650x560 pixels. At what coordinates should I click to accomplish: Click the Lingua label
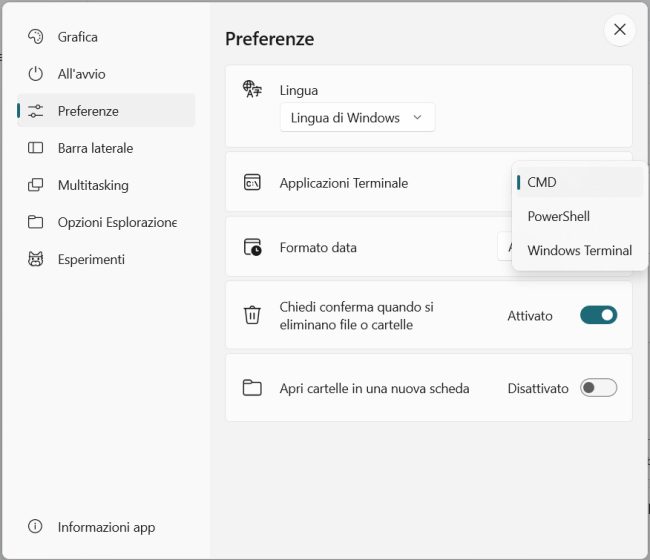pyautogui.click(x=298, y=90)
